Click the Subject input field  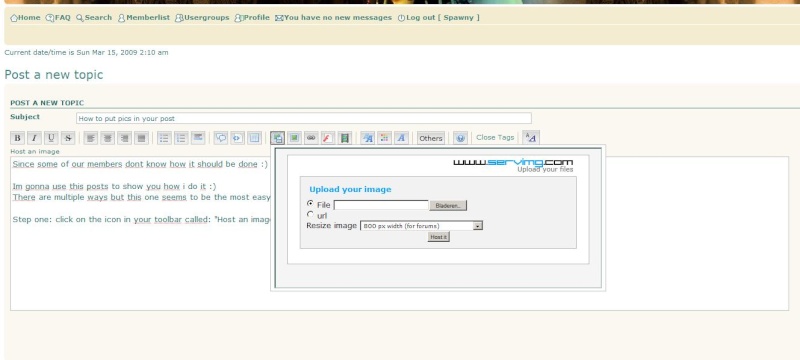pyautogui.click(x=304, y=118)
